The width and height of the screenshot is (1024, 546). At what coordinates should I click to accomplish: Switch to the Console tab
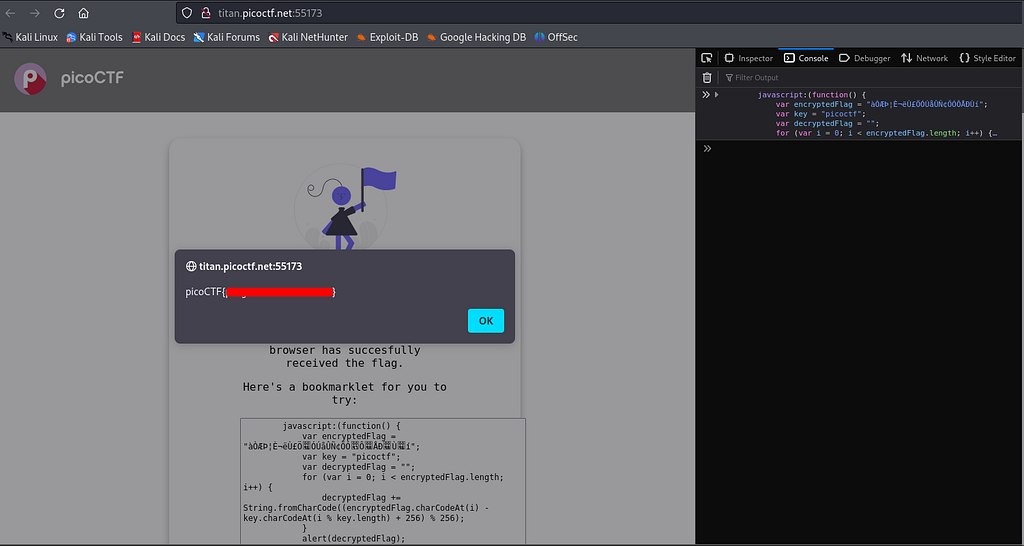pyautogui.click(x=806, y=58)
